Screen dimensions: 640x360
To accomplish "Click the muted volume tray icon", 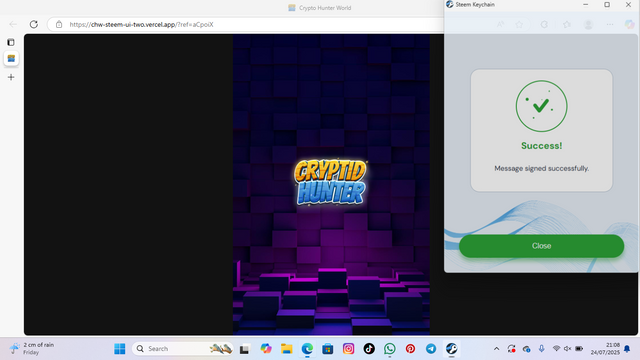I will coord(567,349).
